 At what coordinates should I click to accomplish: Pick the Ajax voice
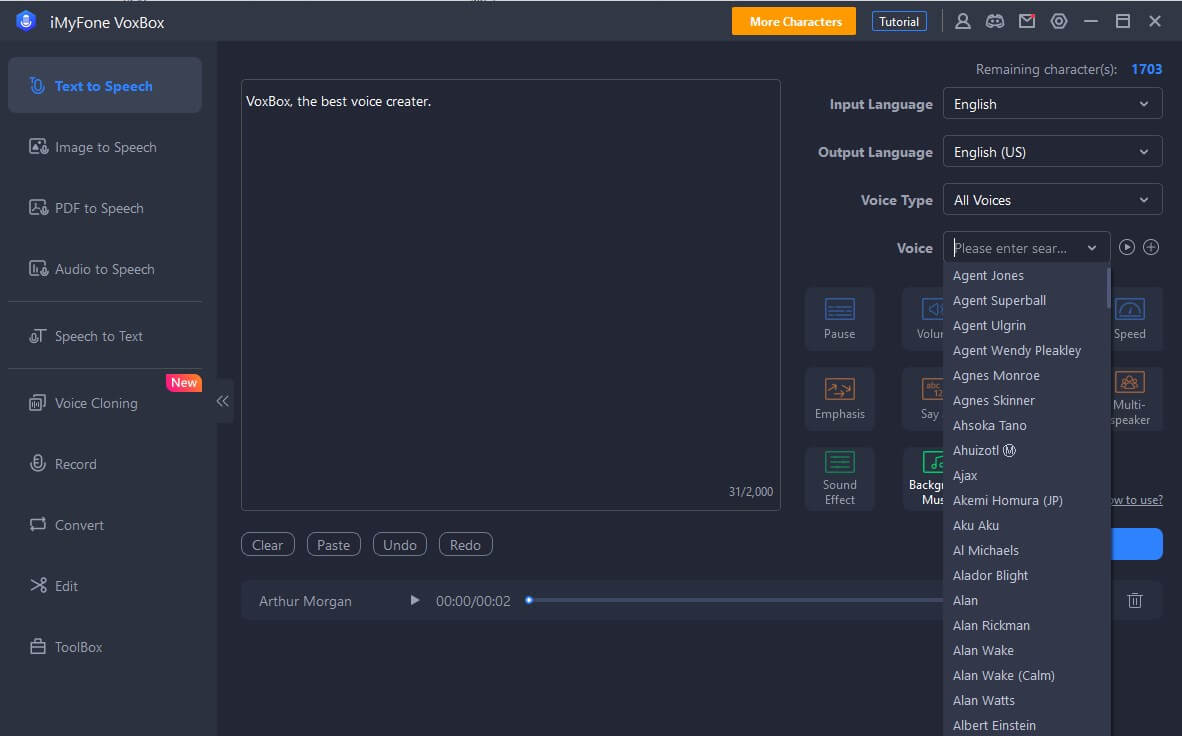[x=1025, y=475]
